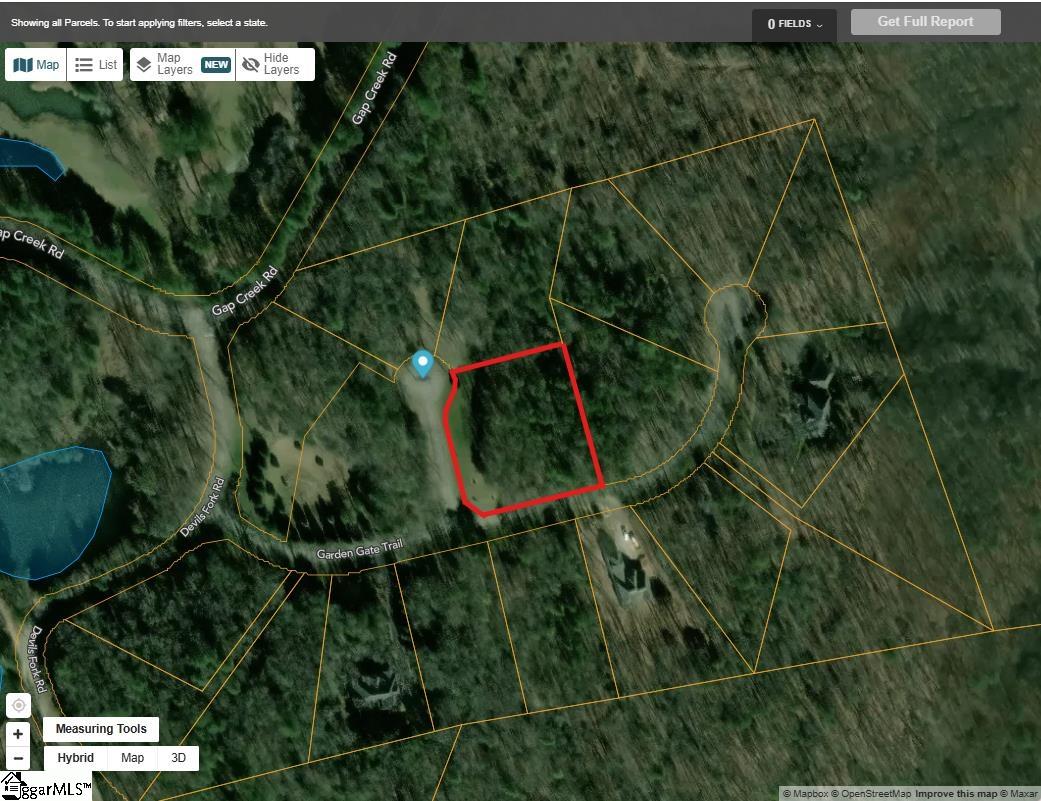Screen dimensions: 1041x801
Task: Select the Map basemap style
Action: click(x=132, y=758)
